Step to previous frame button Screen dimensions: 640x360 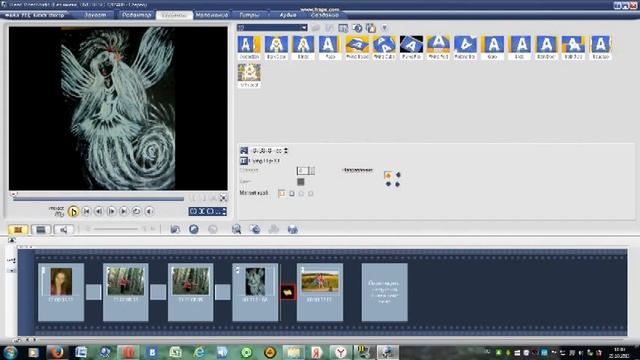tap(98, 211)
